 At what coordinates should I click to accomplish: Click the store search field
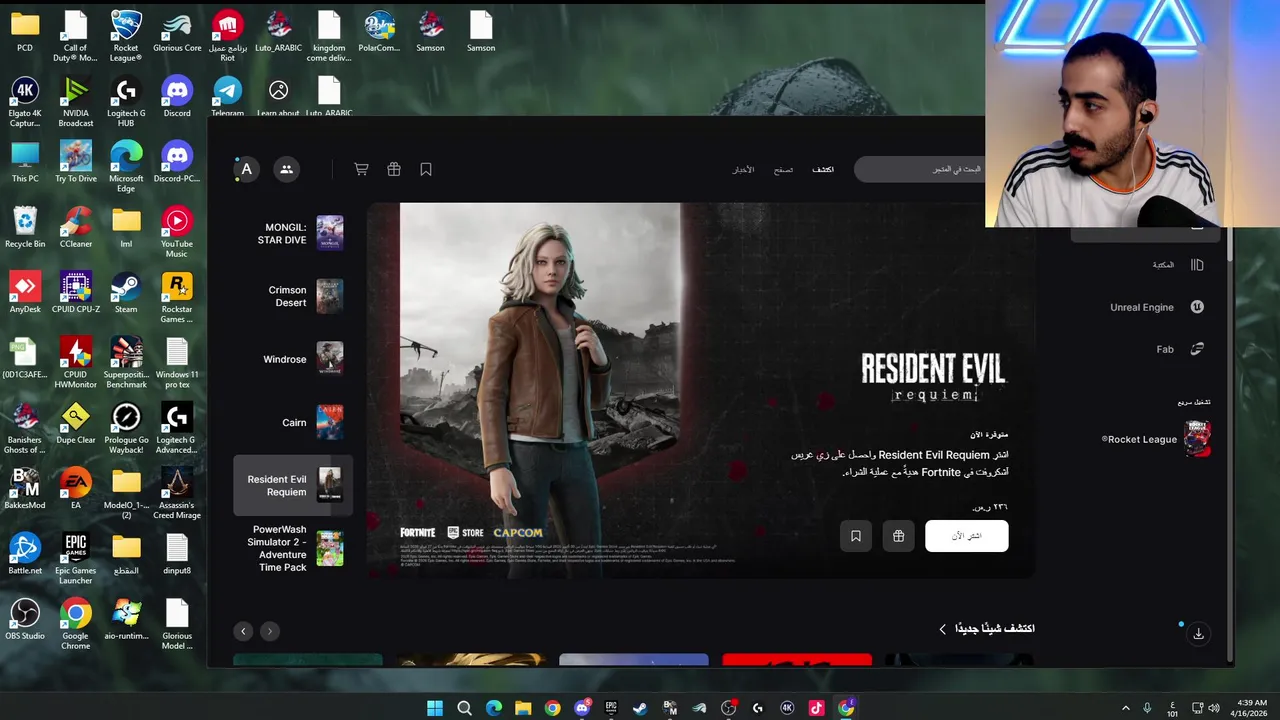pos(920,169)
